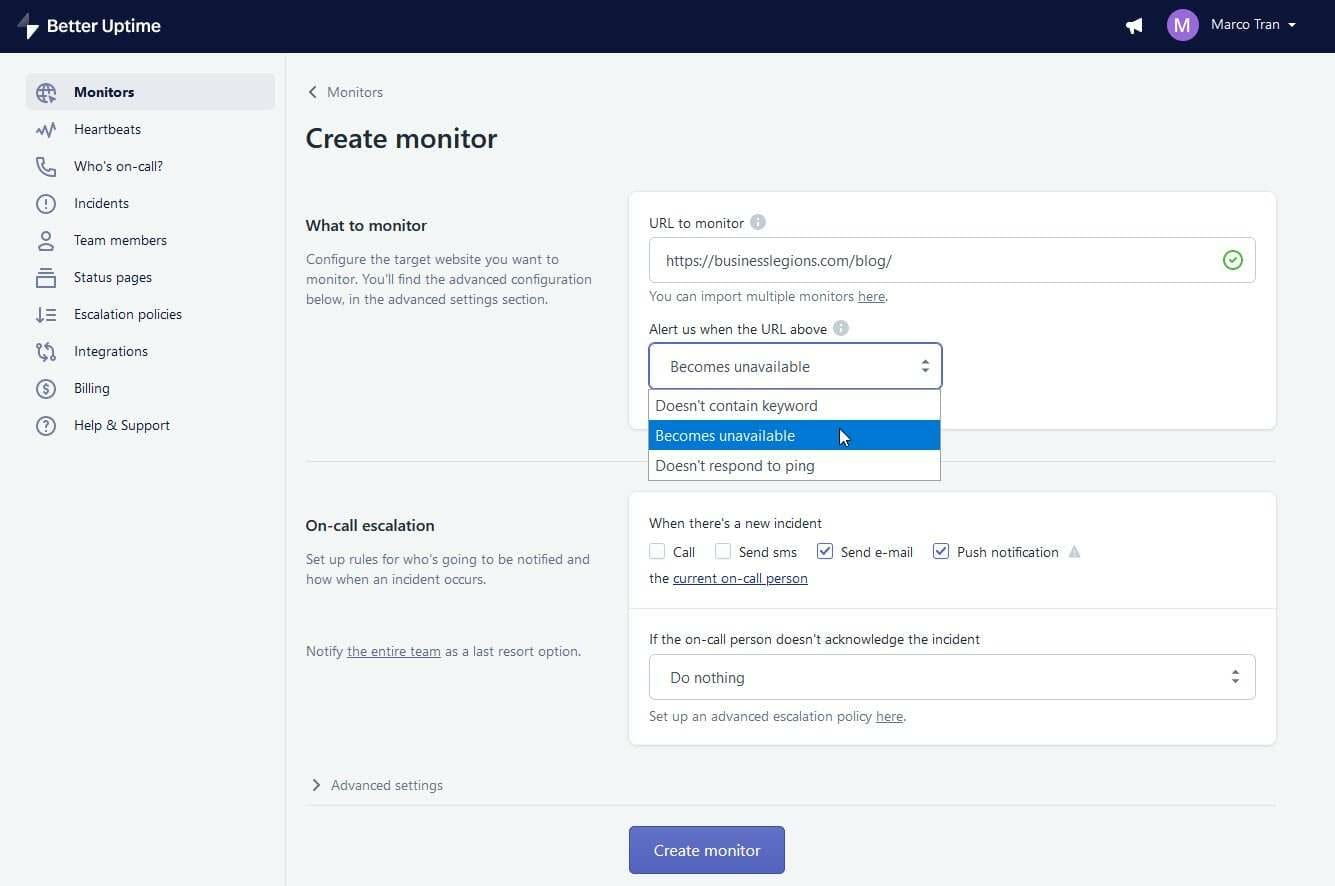
Task: Select Who's on-call from the sidebar
Action: click(118, 166)
